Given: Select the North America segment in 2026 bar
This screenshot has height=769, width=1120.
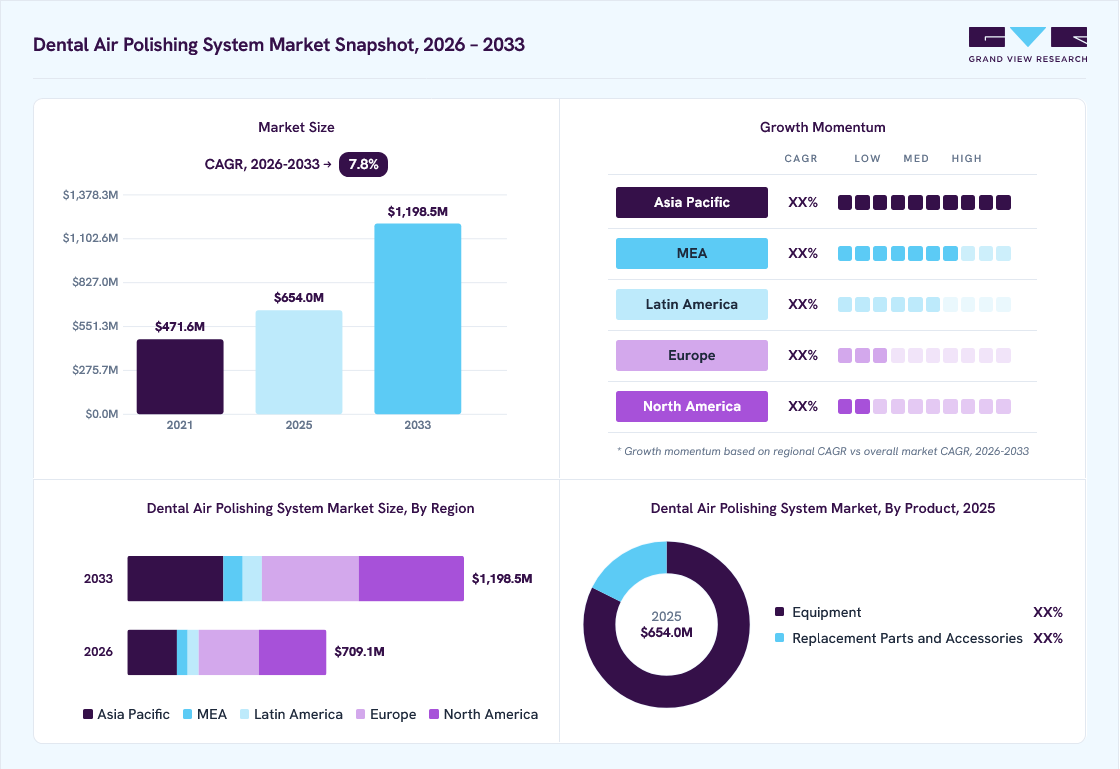Looking at the screenshot, I should (293, 652).
